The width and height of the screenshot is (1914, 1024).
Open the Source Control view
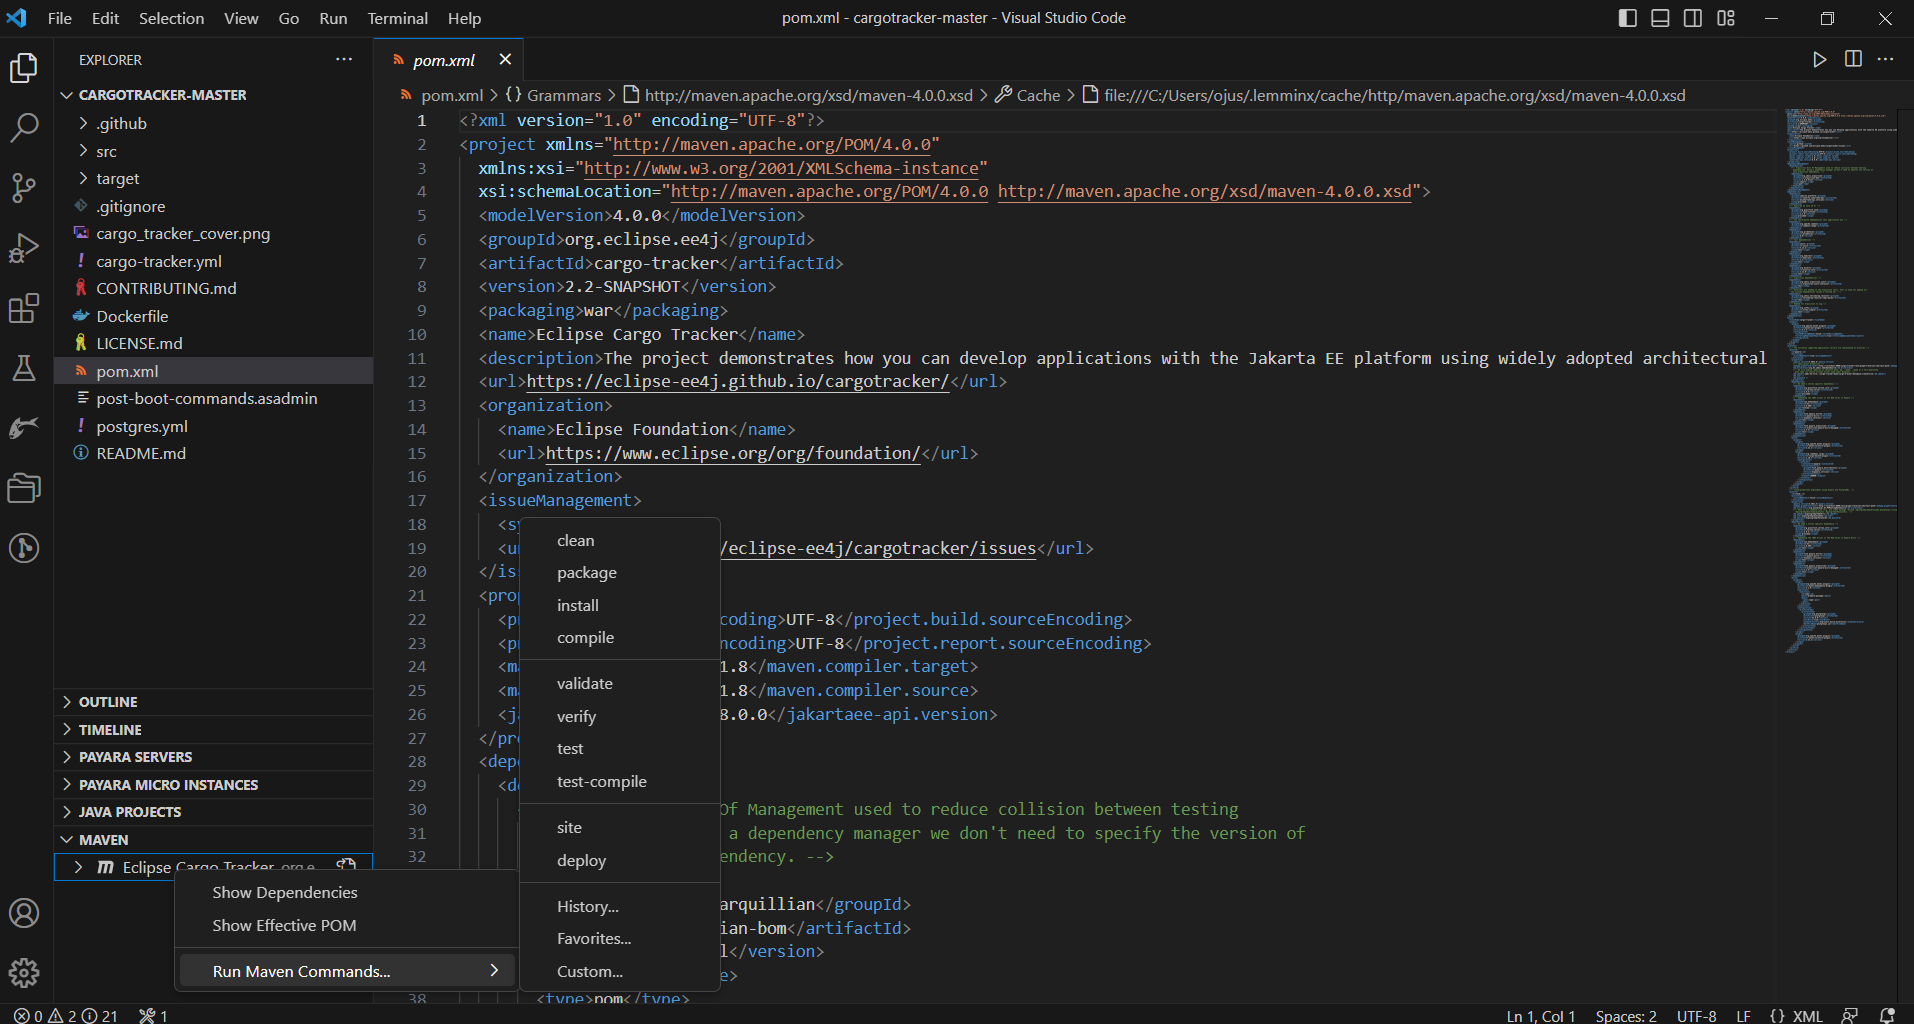(24, 187)
